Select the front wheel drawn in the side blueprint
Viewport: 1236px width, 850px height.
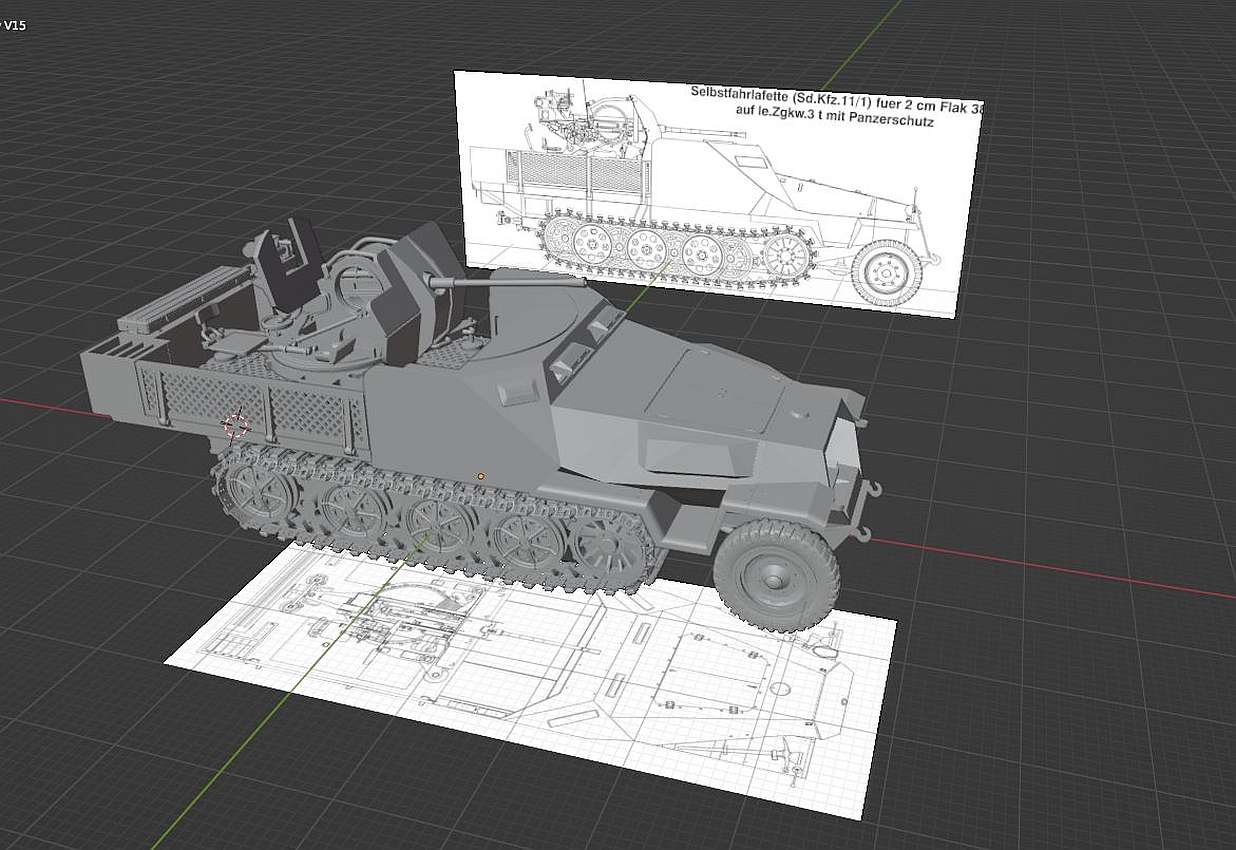click(887, 271)
